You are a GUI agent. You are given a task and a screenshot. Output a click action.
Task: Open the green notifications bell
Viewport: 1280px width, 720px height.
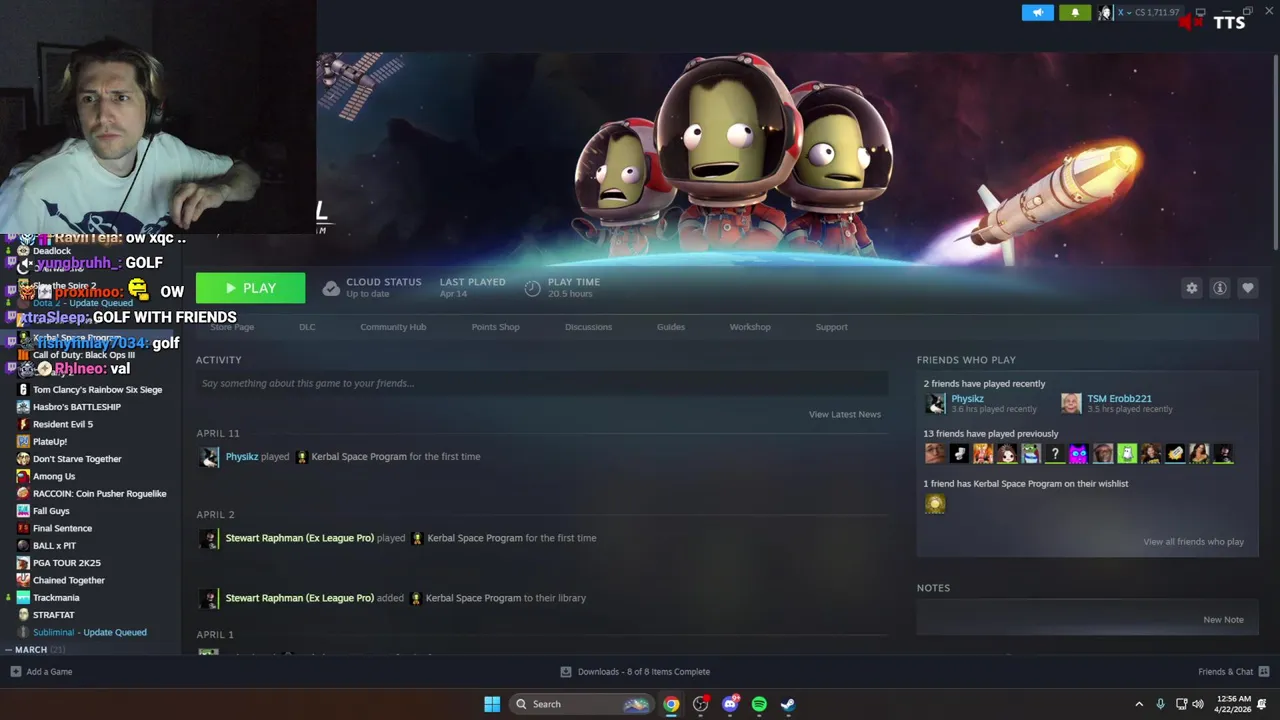coord(1075,13)
